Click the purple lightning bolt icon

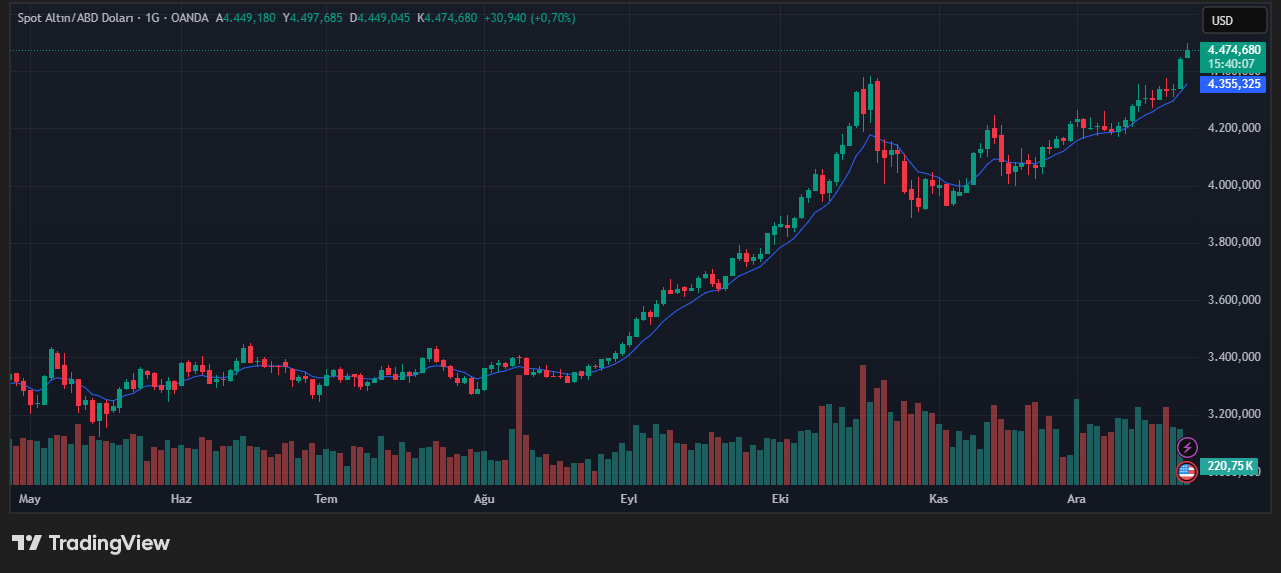click(x=1187, y=447)
